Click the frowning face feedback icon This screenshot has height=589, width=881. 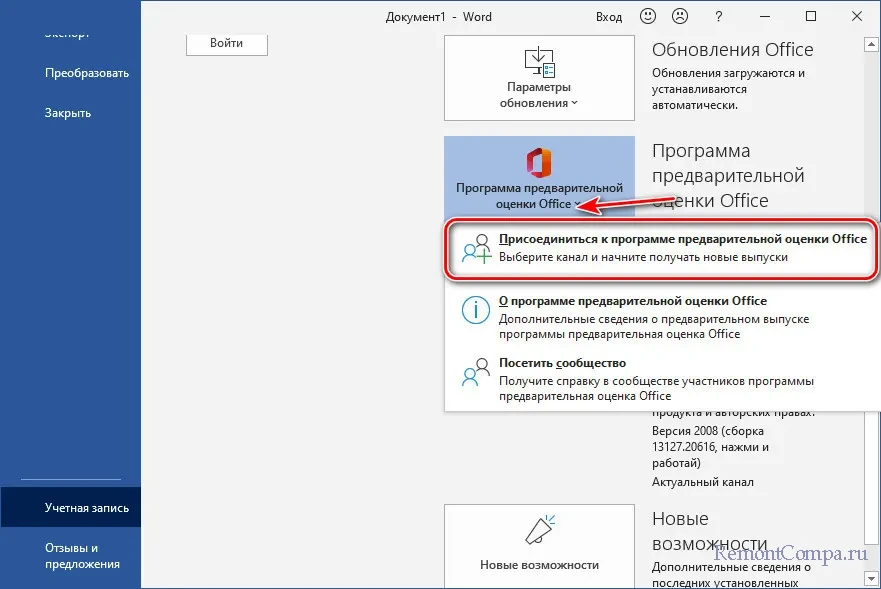click(x=681, y=17)
